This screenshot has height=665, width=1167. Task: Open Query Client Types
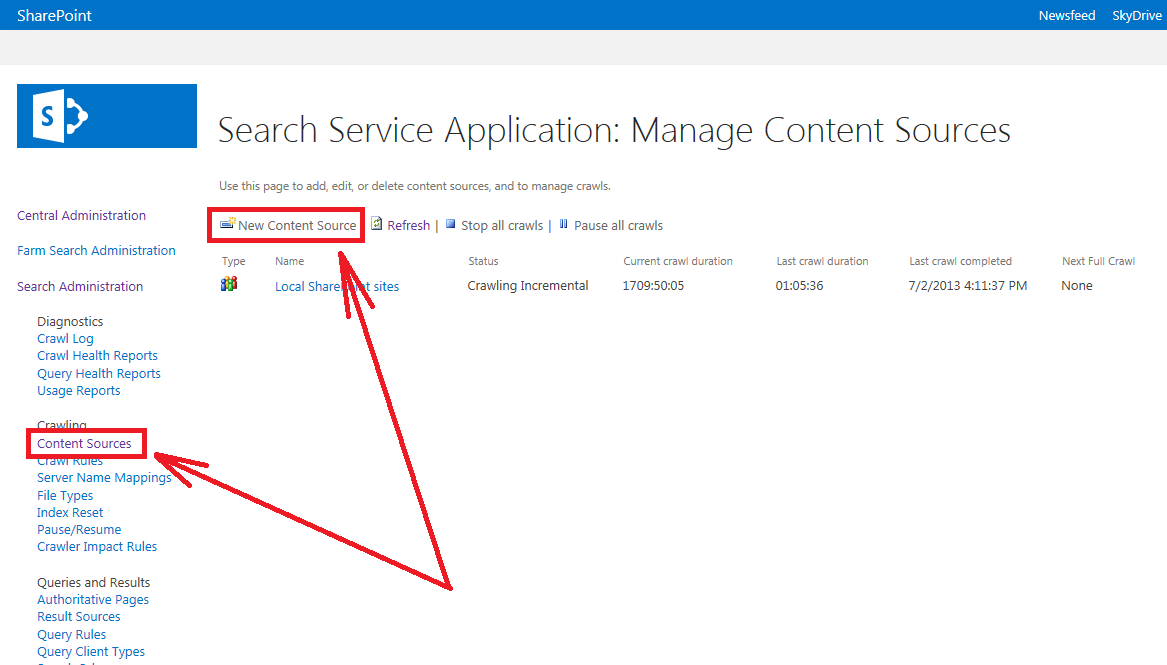pyautogui.click(x=91, y=652)
